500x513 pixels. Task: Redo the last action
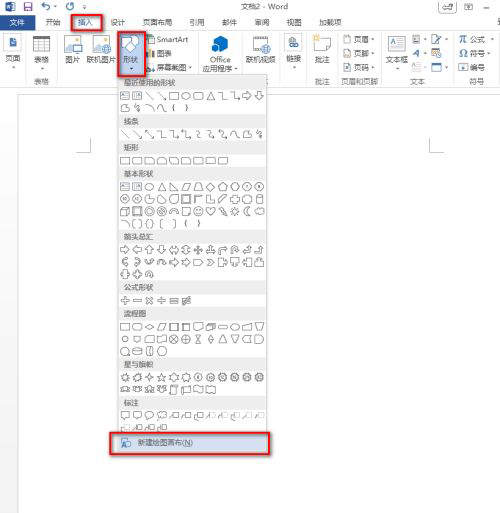pos(70,6)
